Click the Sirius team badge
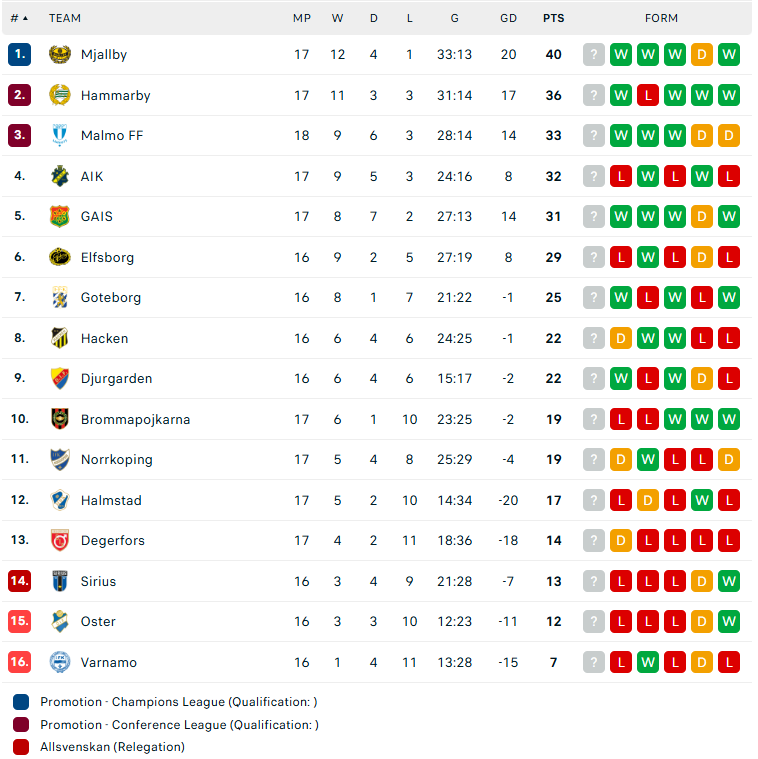 click(x=60, y=581)
